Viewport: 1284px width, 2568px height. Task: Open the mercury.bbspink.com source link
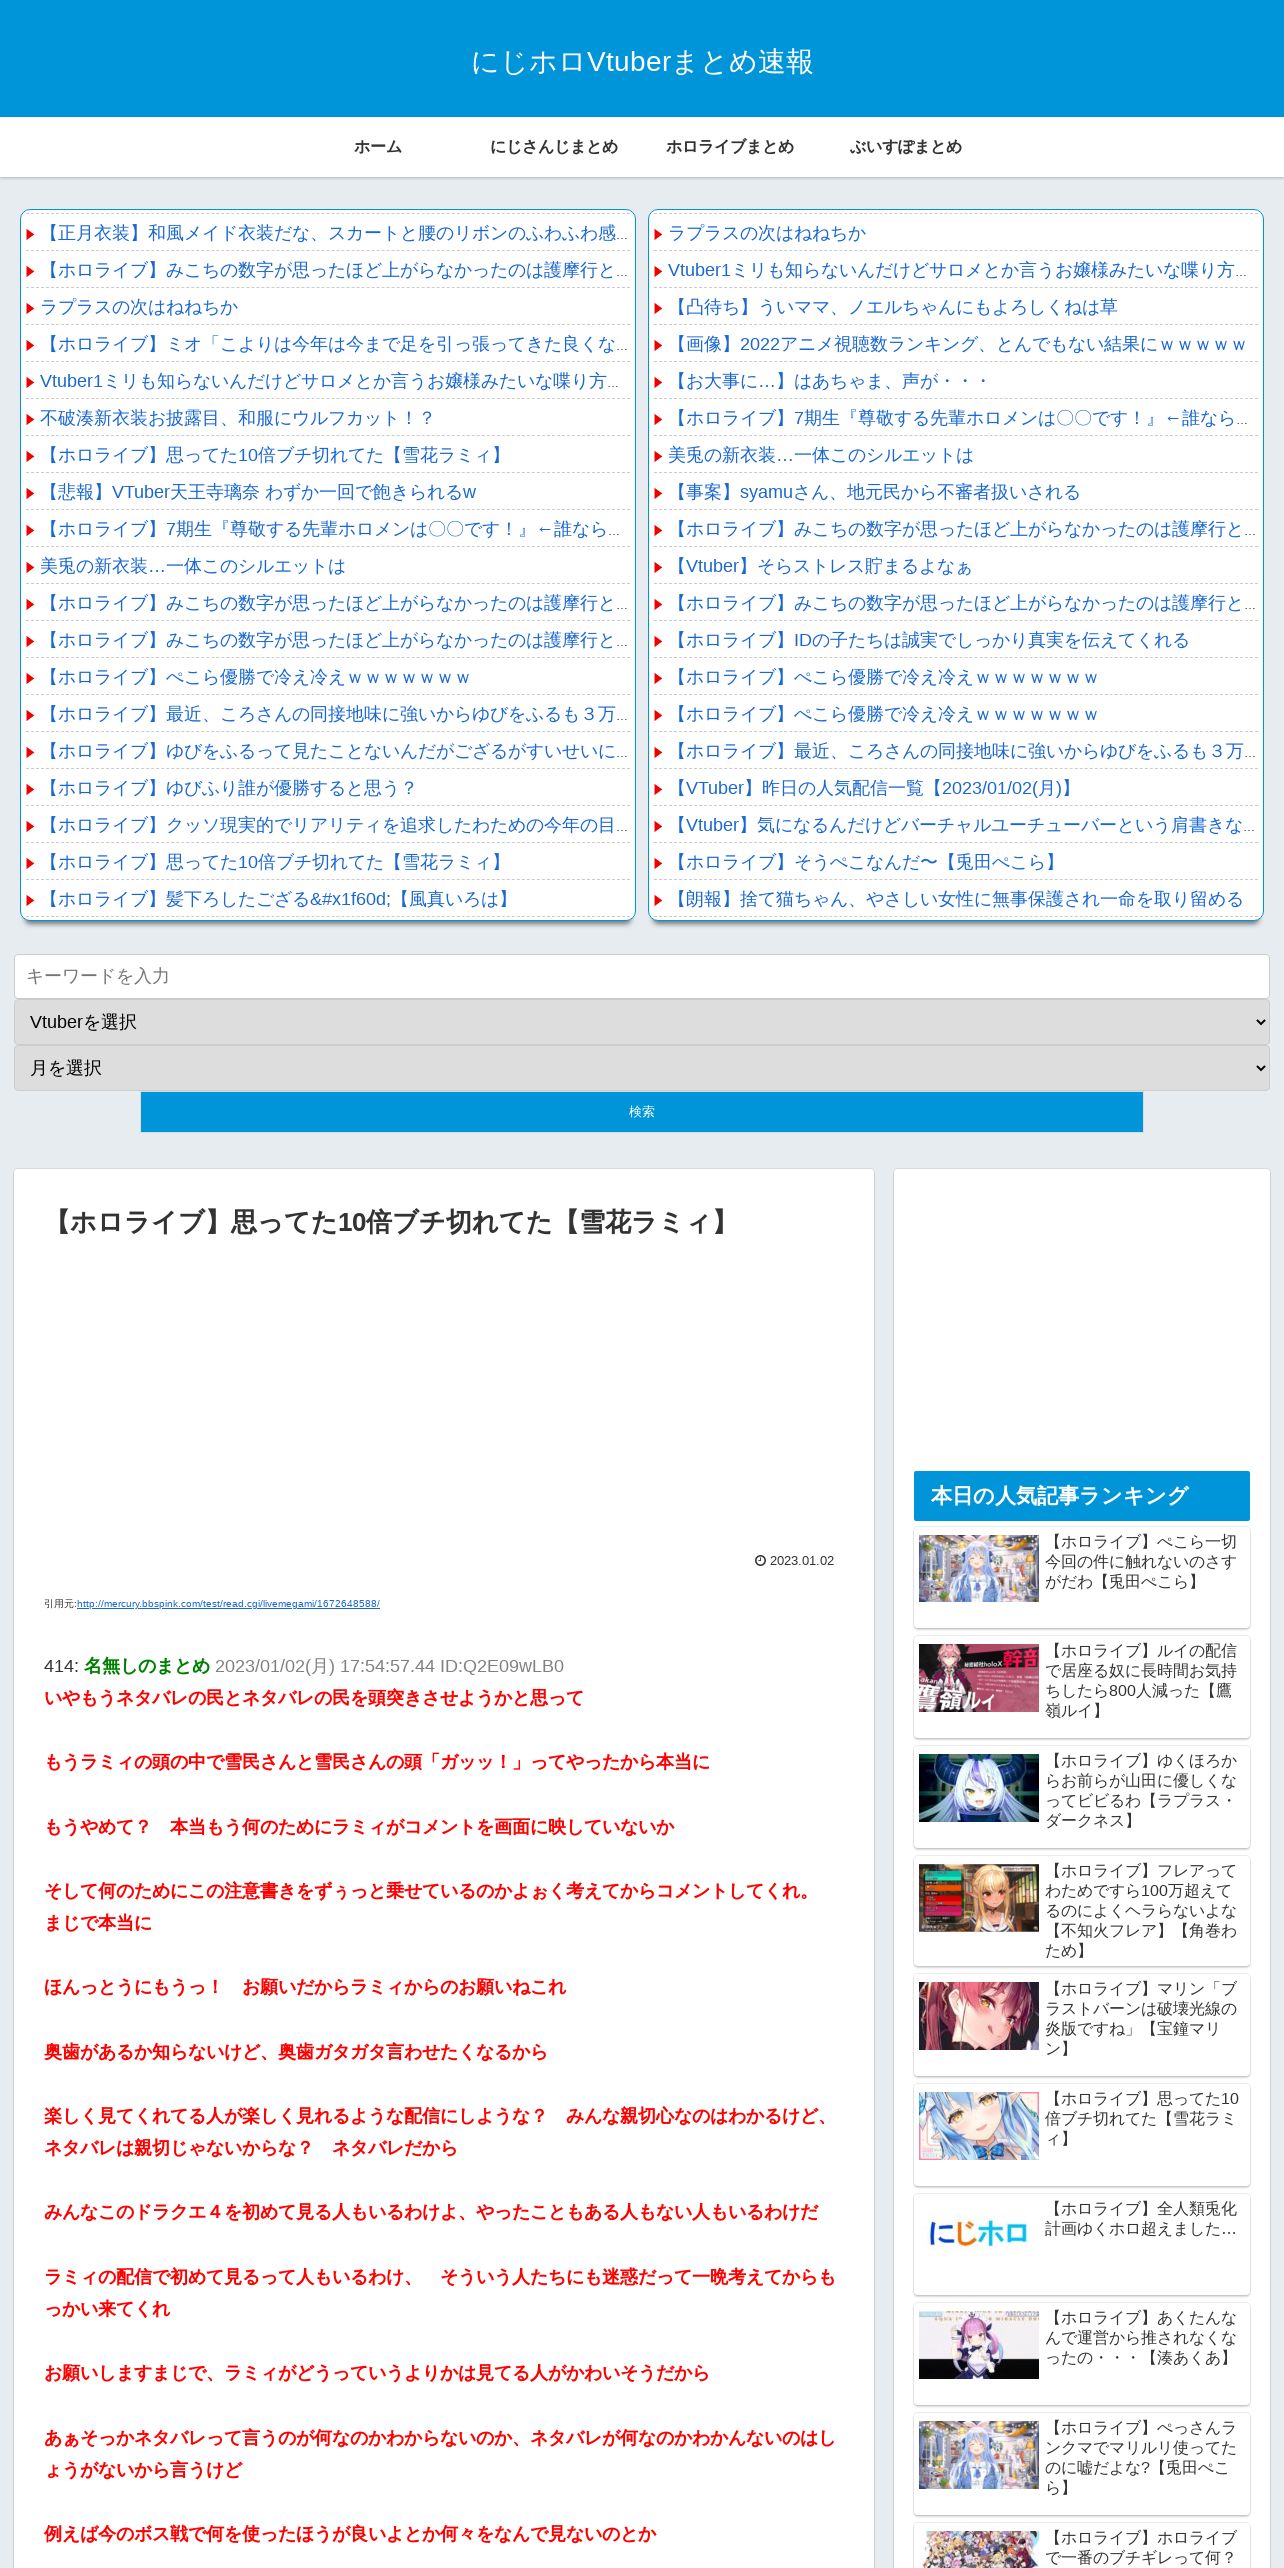click(x=228, y=1604)
